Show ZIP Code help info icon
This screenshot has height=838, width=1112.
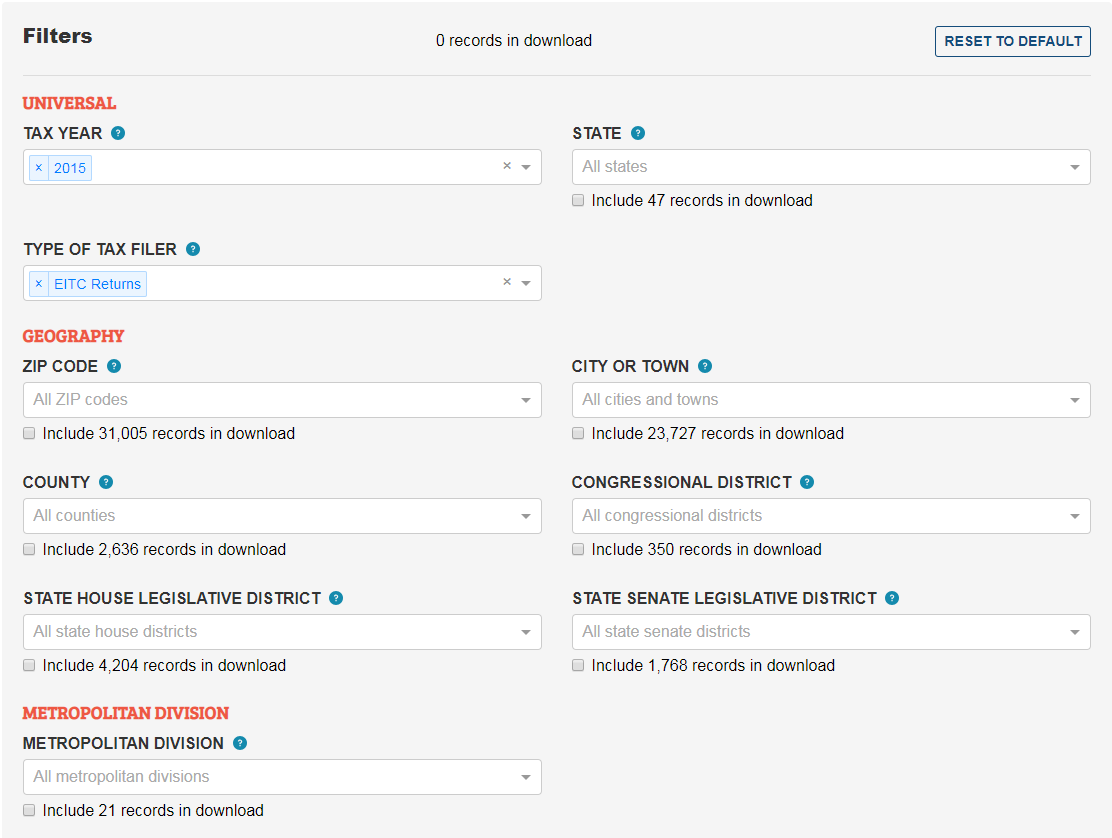(114, 366)
